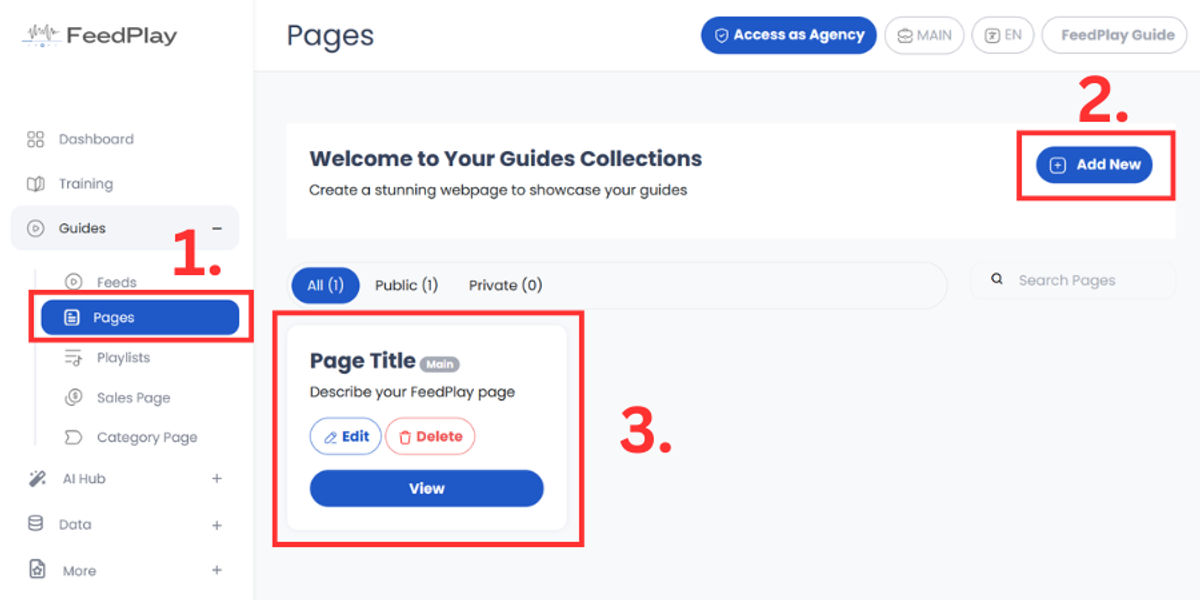Click the Playlists icon in sidebar
Image resolution: width=1200 pixels, height=600 pixels.
(x=73, y=357)
